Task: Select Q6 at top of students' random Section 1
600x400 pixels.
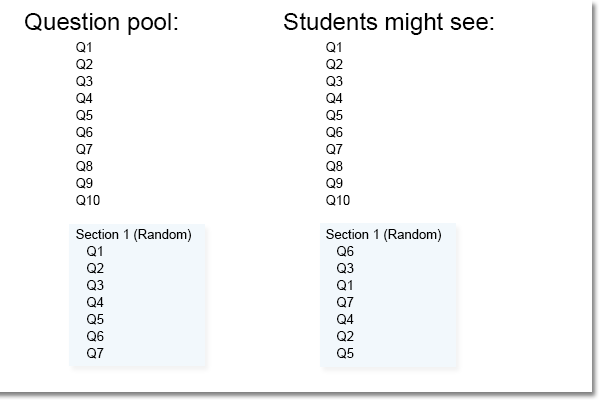Action: coord(345,252)
